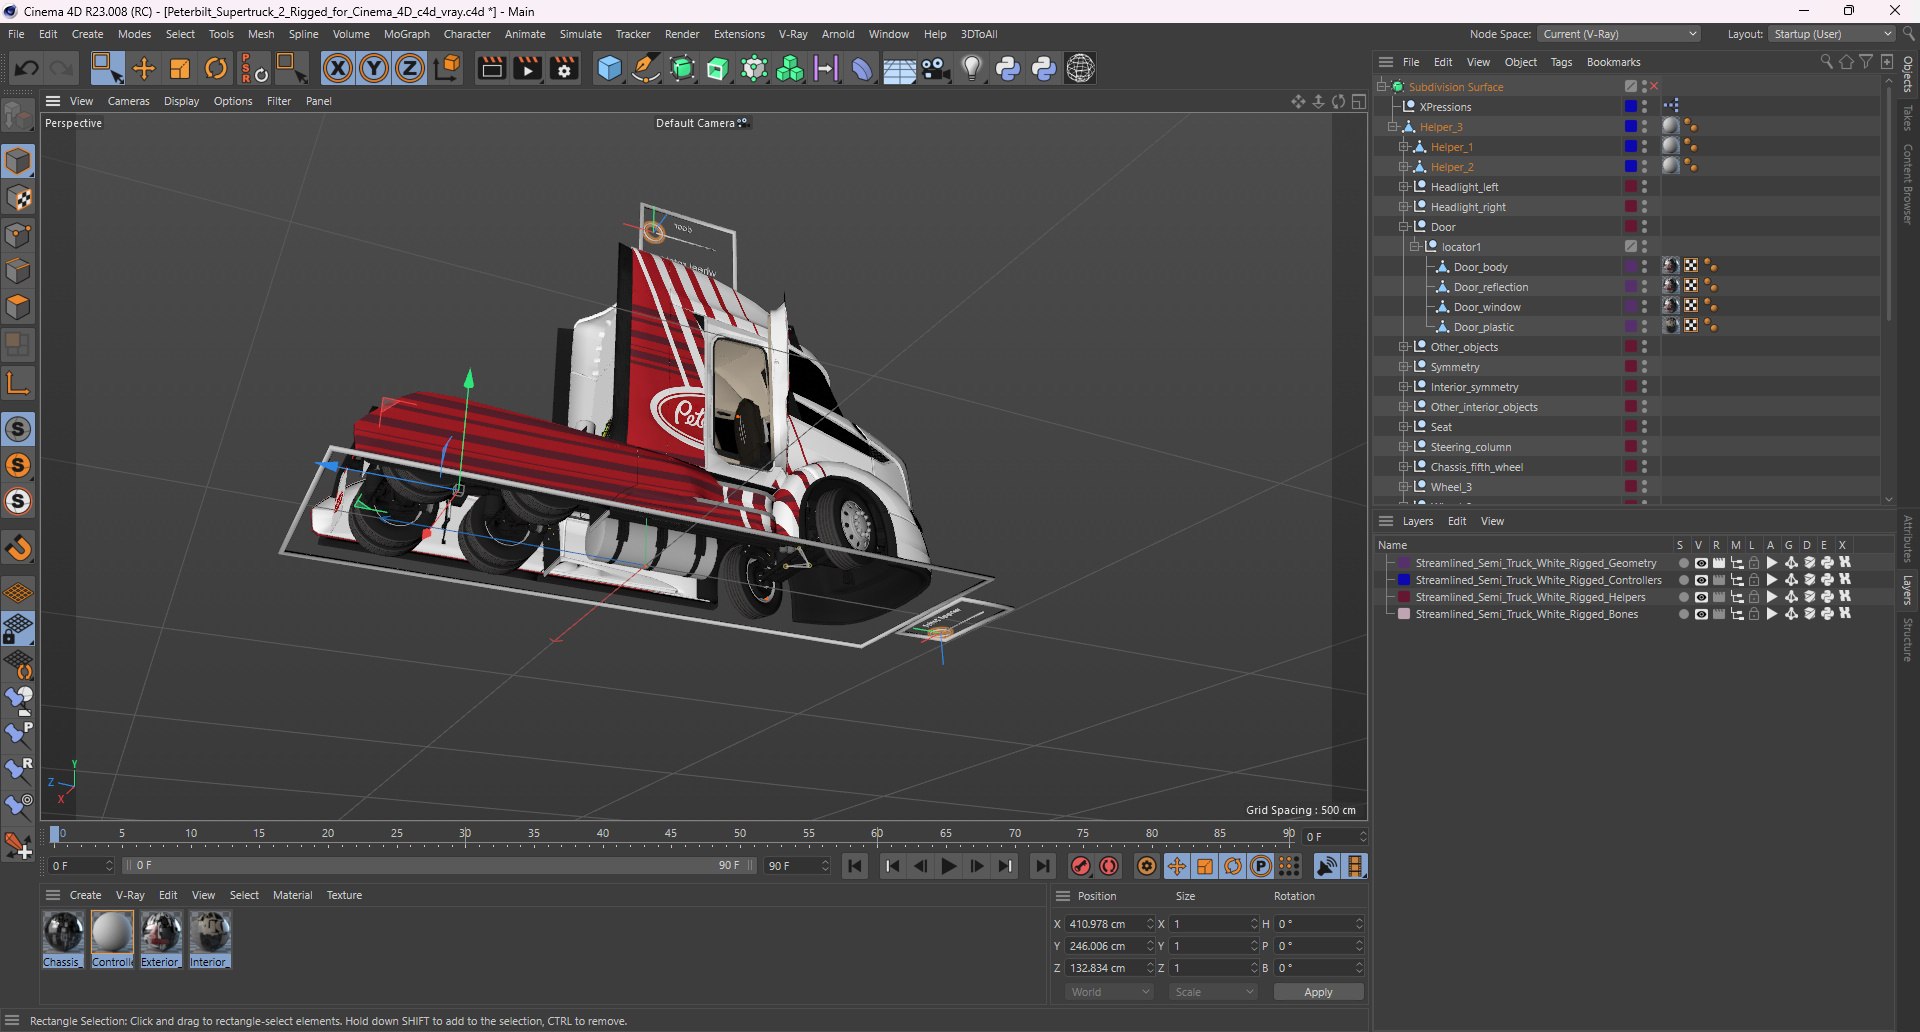This screenshot has height=1032, width=1920.
Task: Open material manager Create menu
Action: (x=85, y=895)
